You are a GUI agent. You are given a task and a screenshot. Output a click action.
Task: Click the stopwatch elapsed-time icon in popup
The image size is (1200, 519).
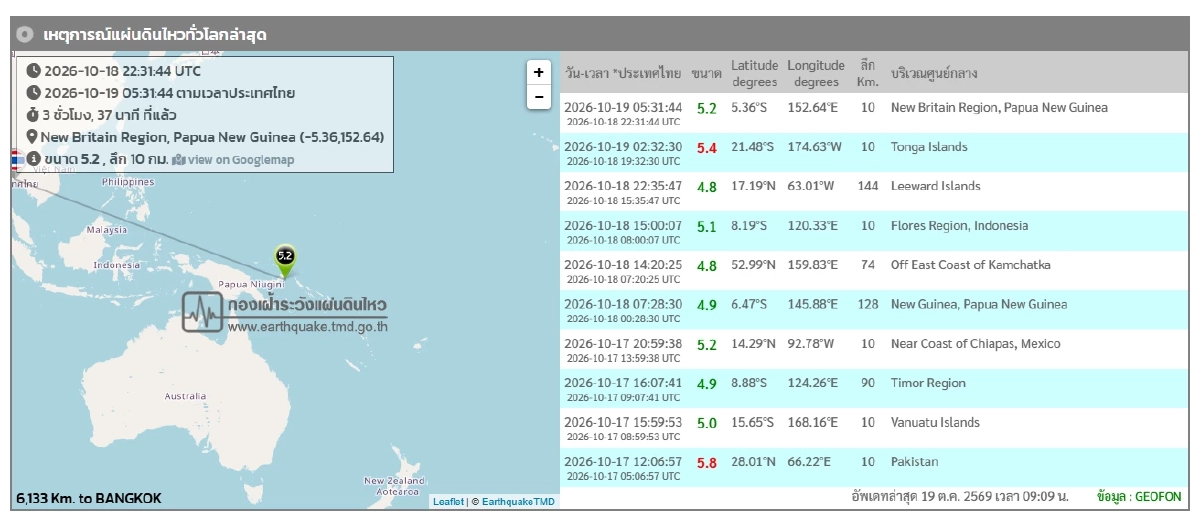(x=33, y=115)
